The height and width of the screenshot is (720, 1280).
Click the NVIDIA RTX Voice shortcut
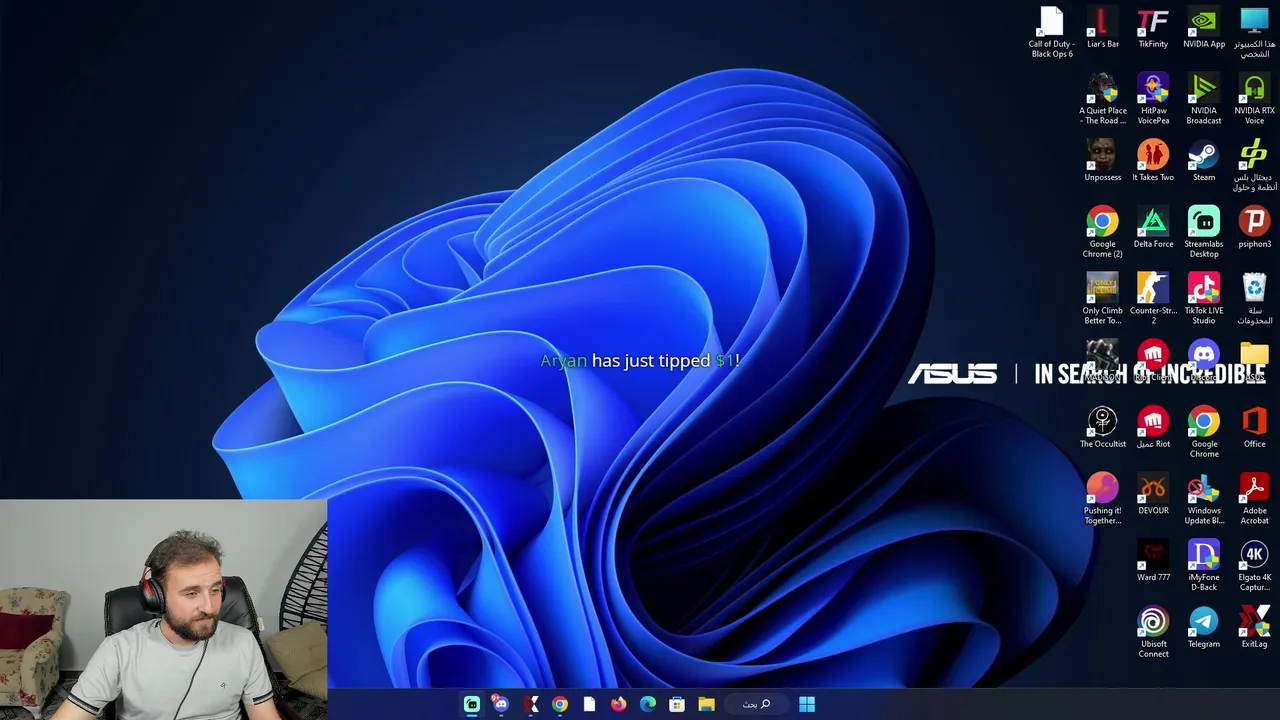pos(1254,99)
